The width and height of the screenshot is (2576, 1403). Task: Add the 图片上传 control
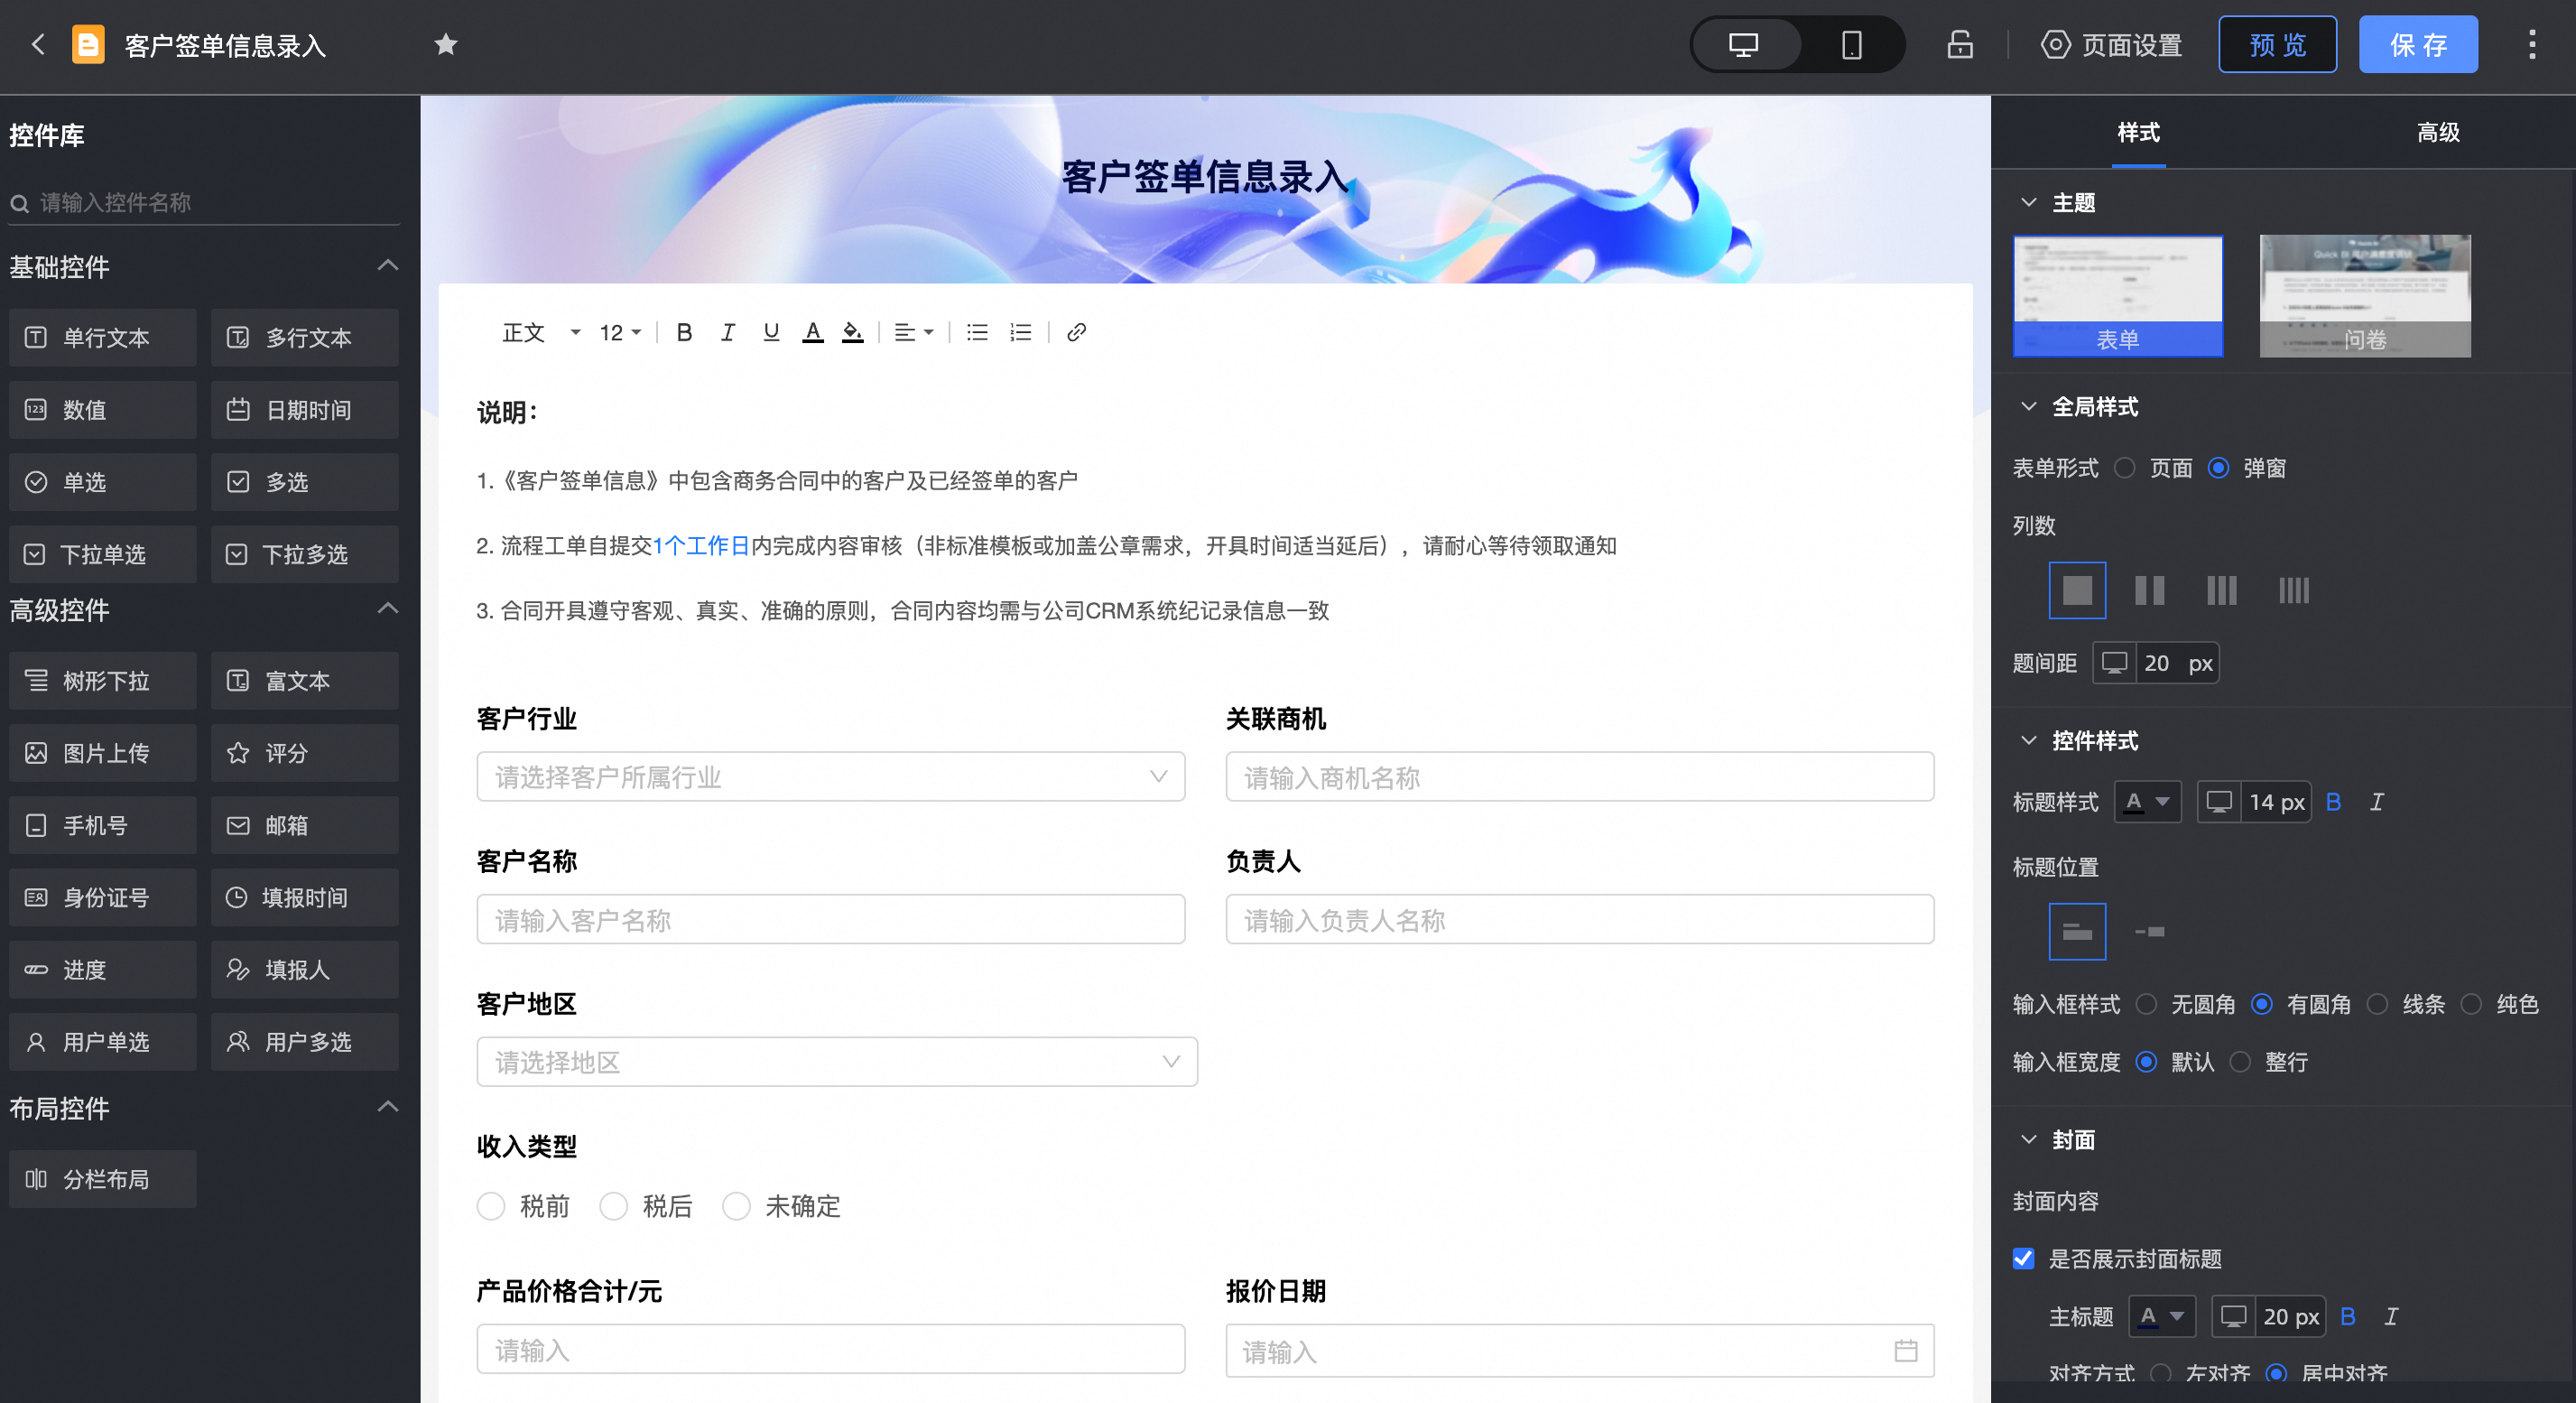click(102, 753)
